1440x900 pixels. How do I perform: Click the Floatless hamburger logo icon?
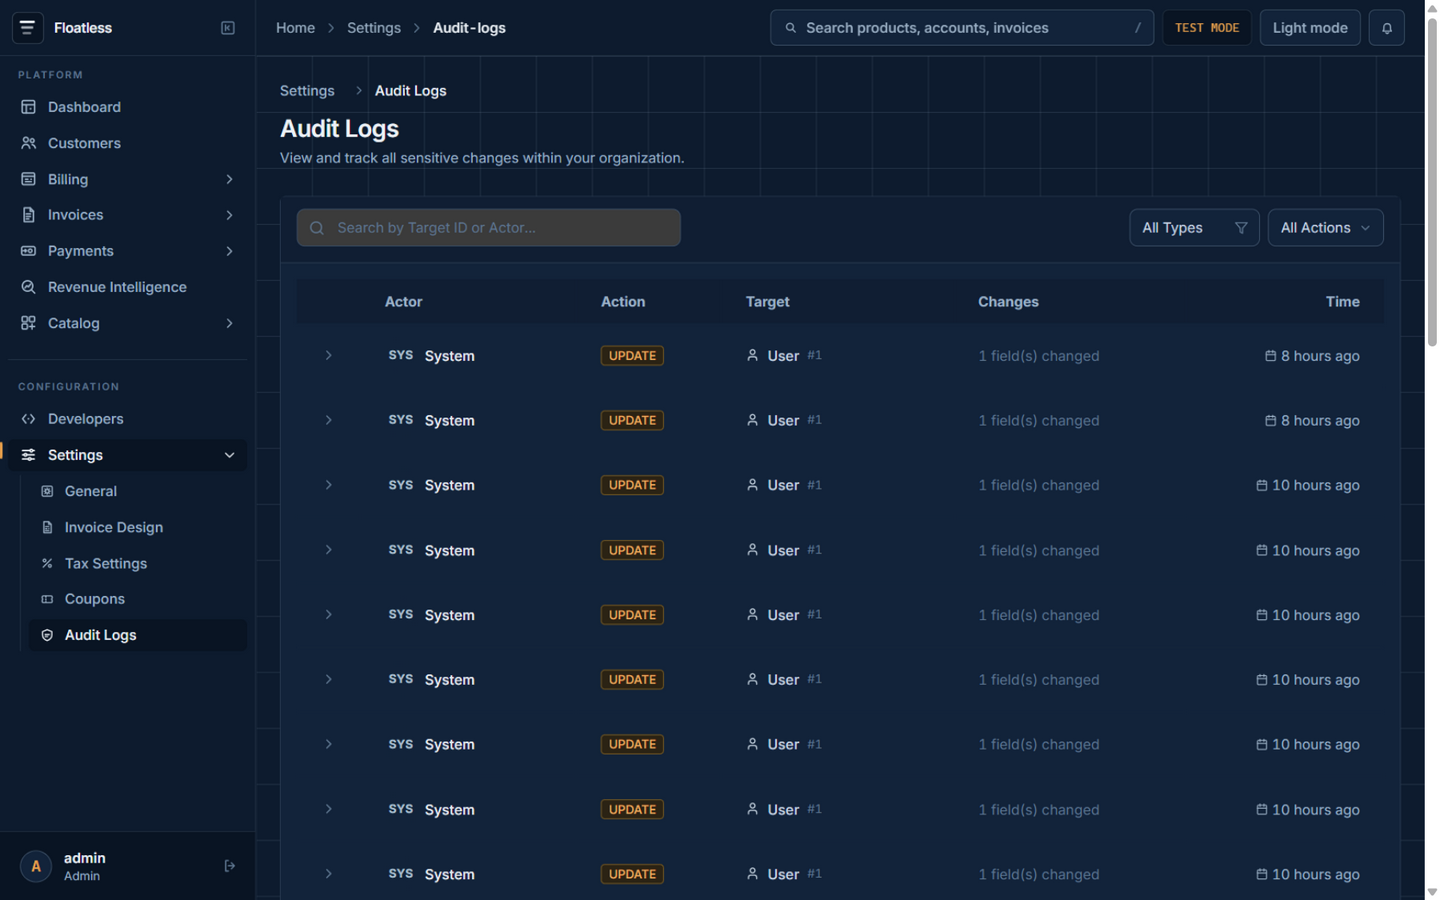click(x=27, y=28)
